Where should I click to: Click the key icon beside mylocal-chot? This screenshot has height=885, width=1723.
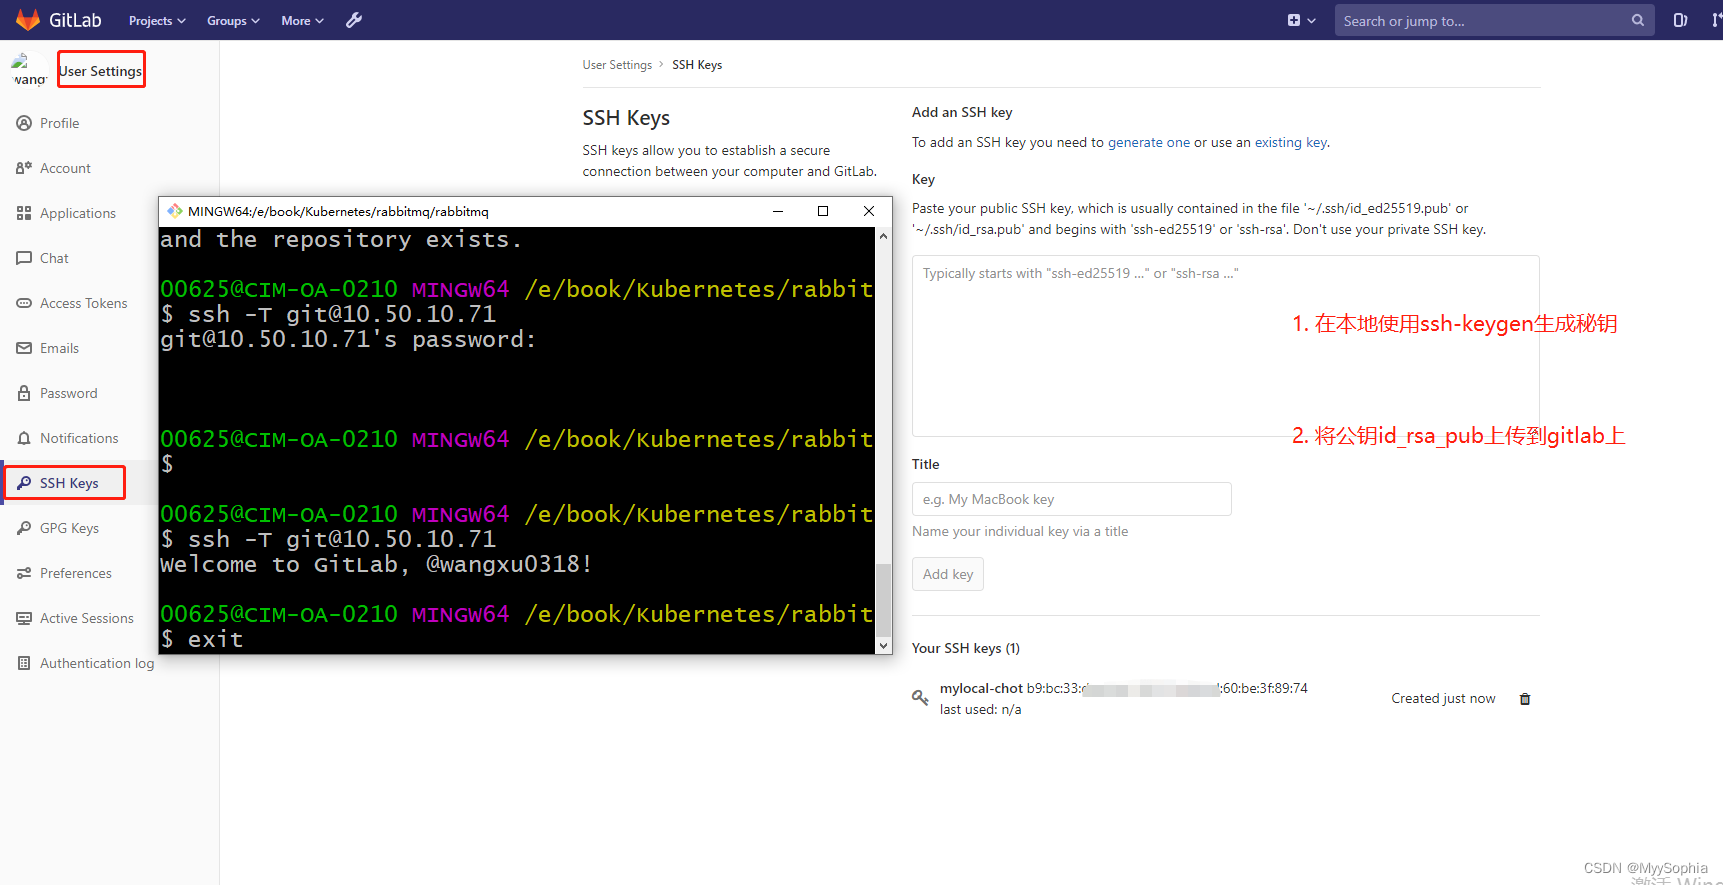[x=920, y=697]
